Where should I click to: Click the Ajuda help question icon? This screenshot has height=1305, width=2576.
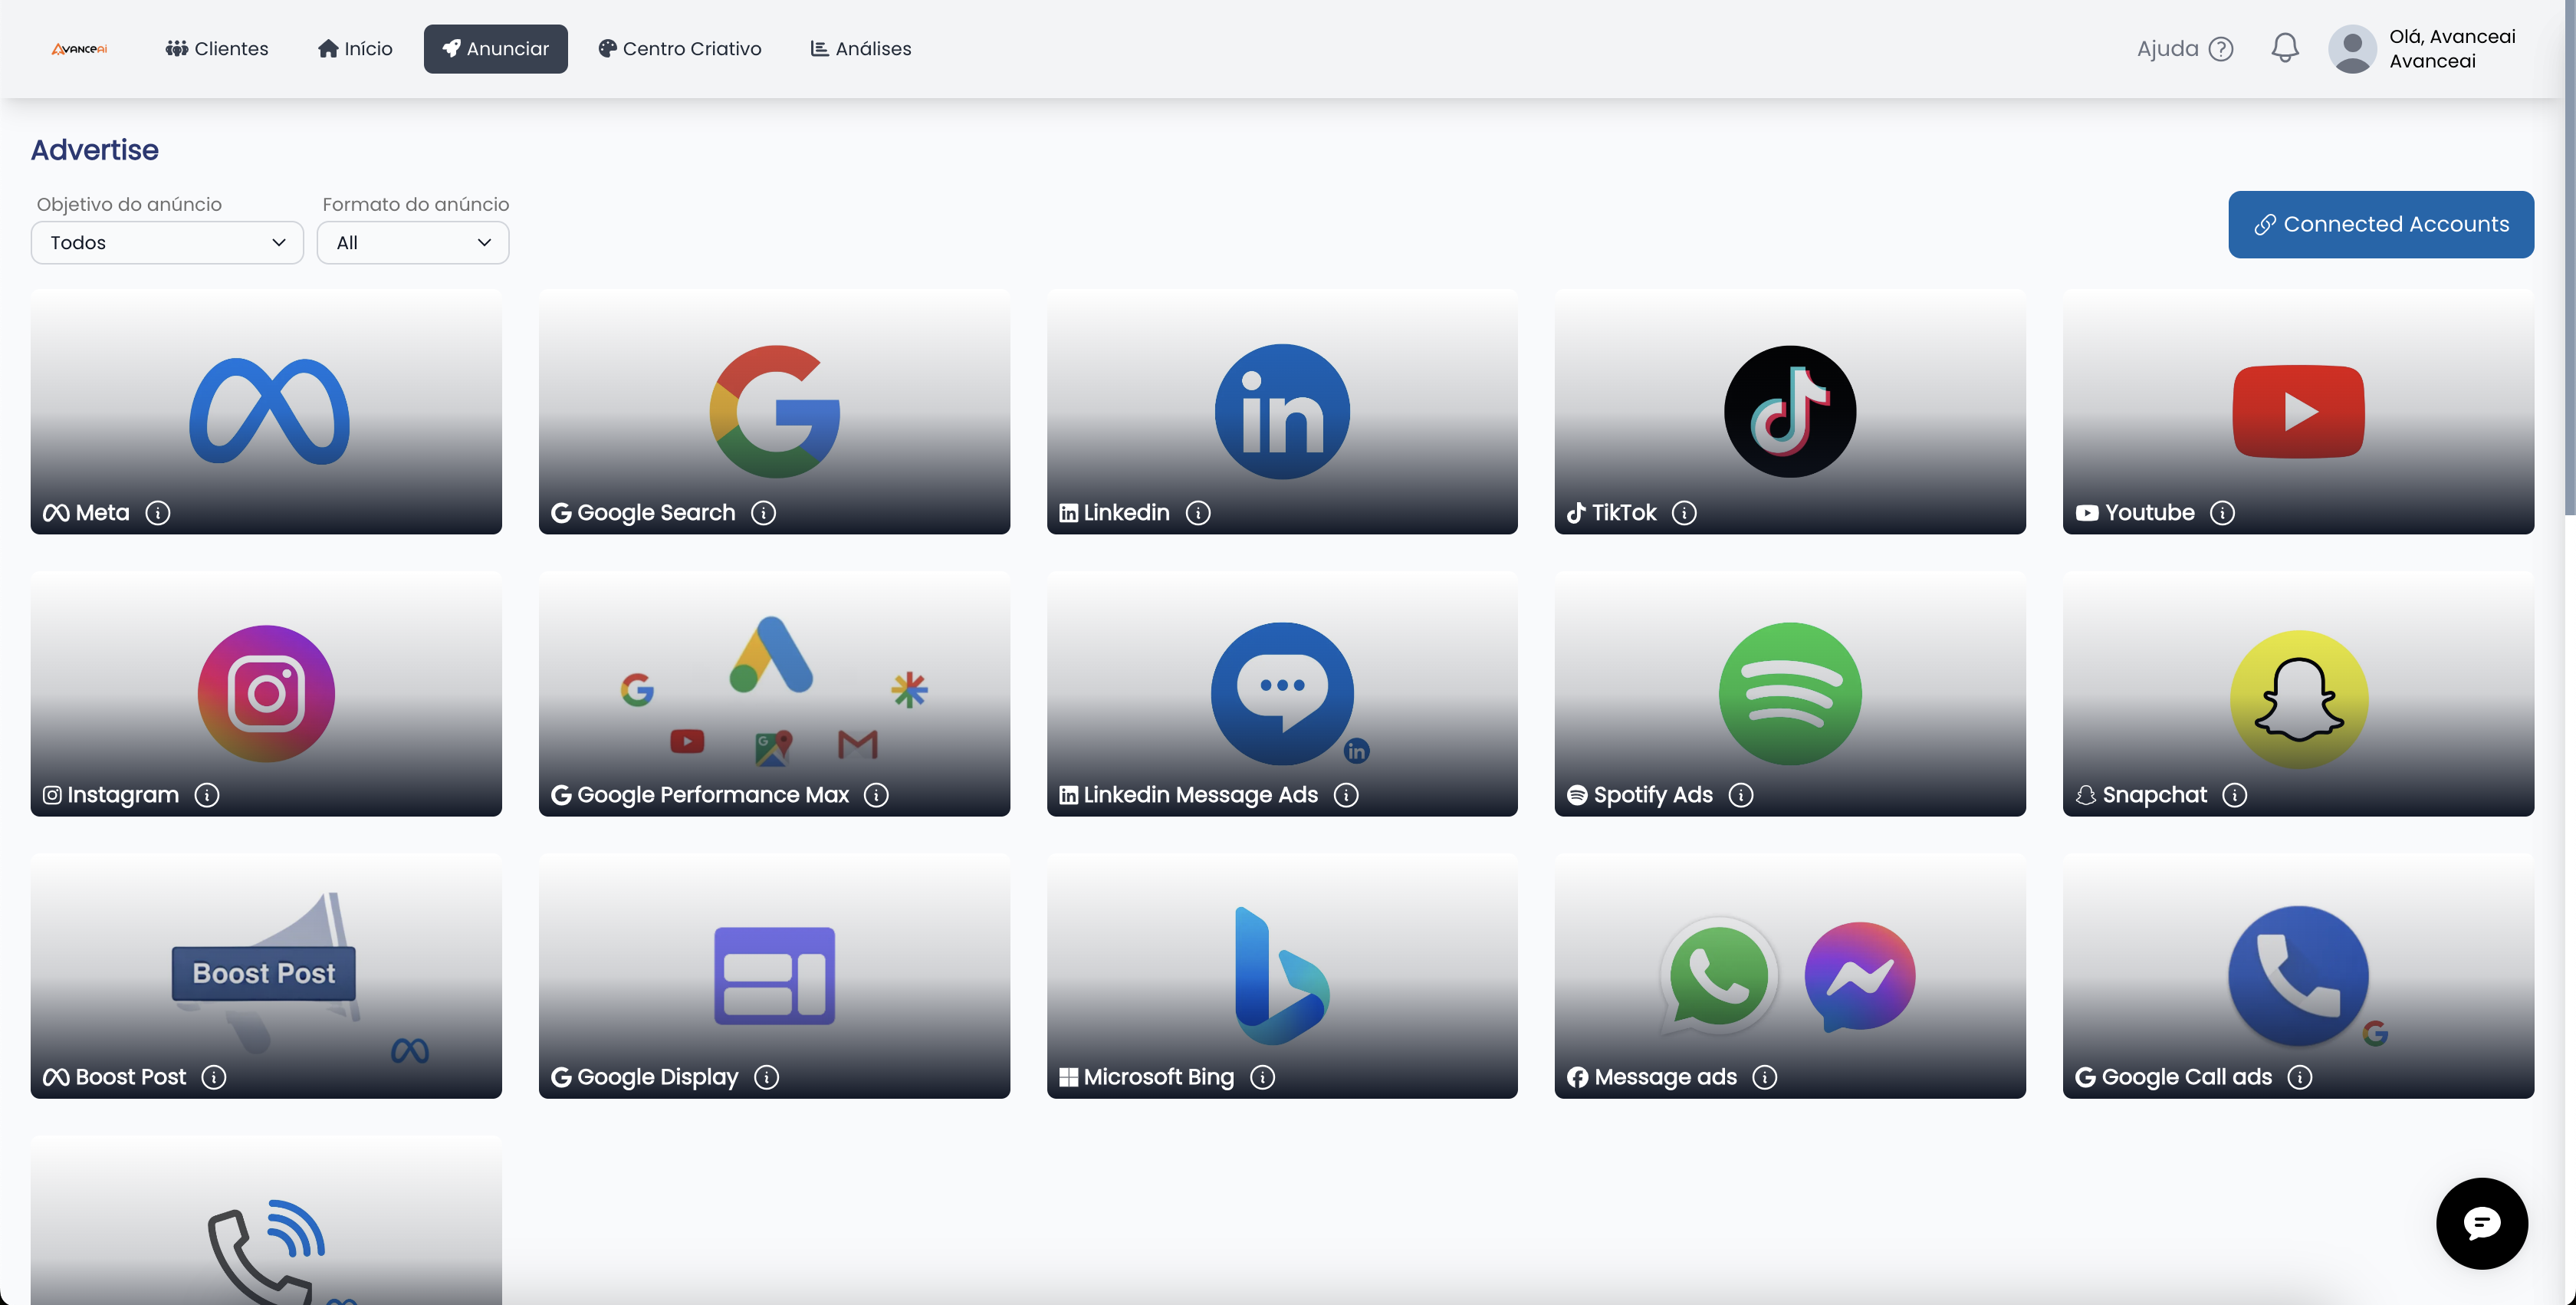click(x=2221, y=49)
